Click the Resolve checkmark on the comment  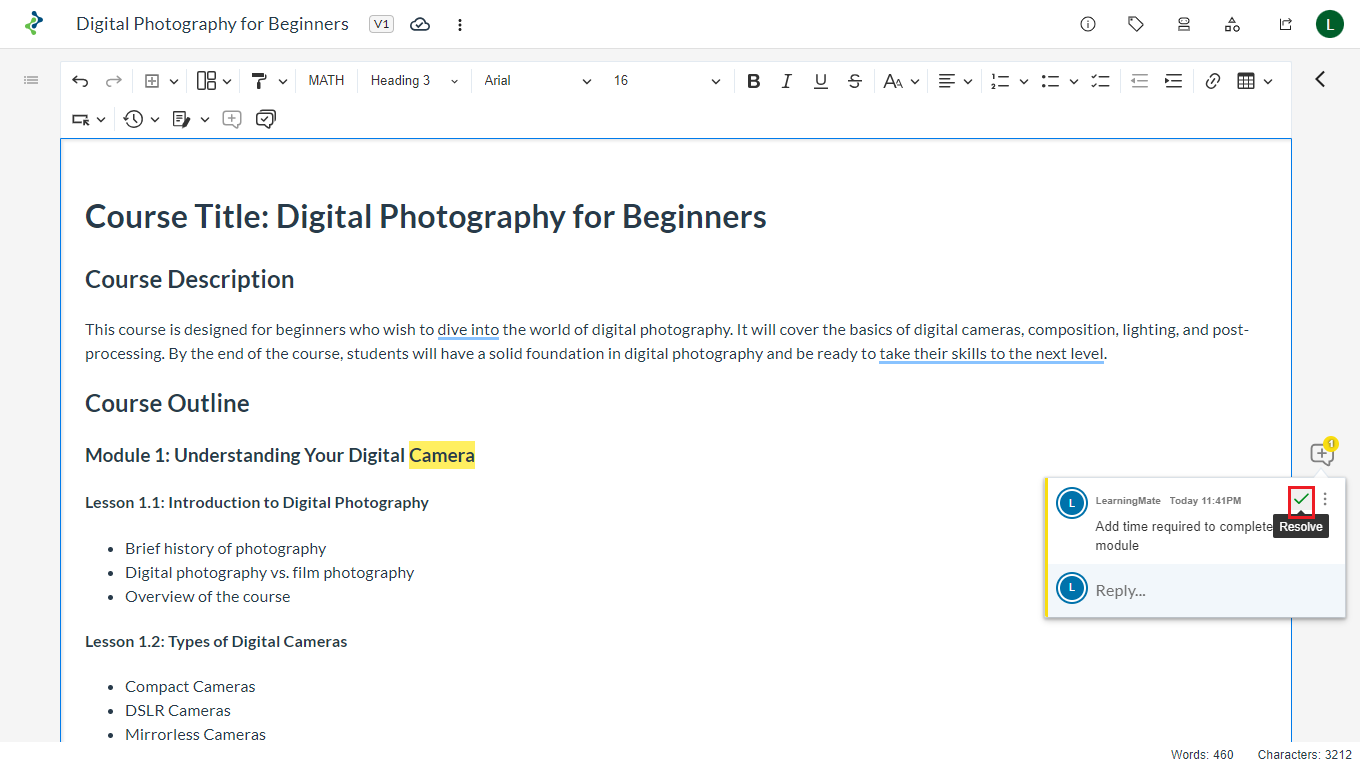coord(1301,499)
